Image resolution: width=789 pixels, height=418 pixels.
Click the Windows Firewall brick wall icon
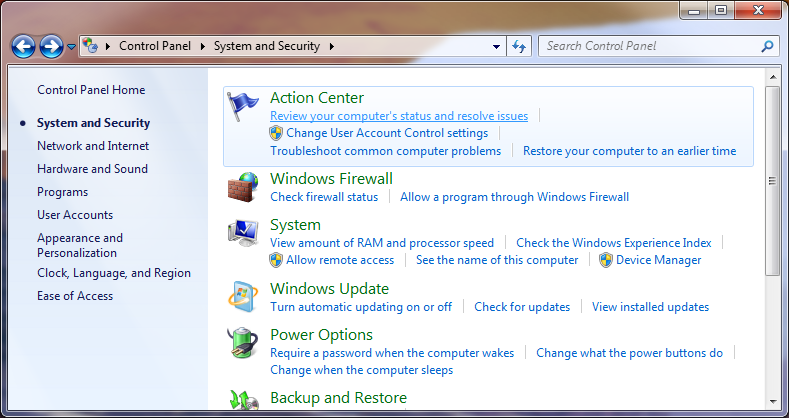coord(243,187)
